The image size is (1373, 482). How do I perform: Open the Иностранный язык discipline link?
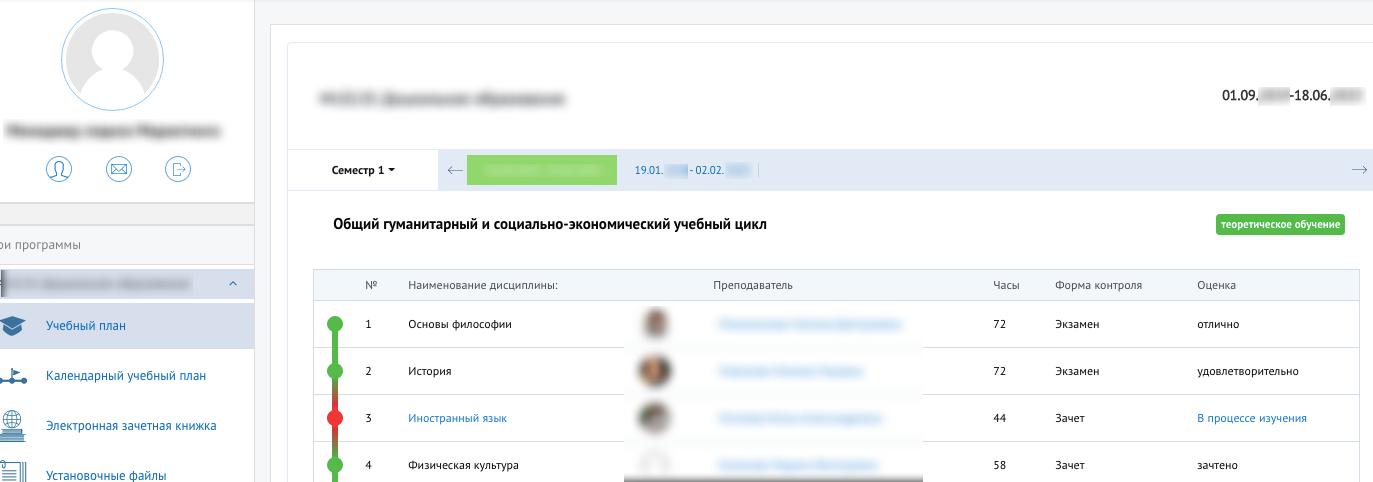click(457, 418)
